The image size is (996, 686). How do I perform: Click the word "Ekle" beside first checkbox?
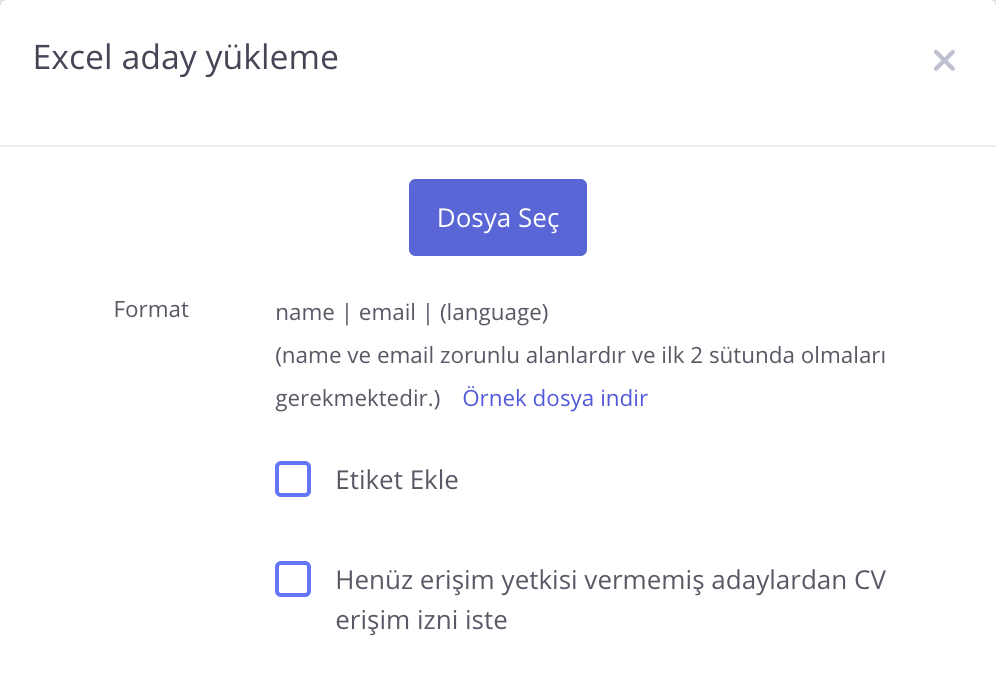pyautogui.click(x=434, y=480)
